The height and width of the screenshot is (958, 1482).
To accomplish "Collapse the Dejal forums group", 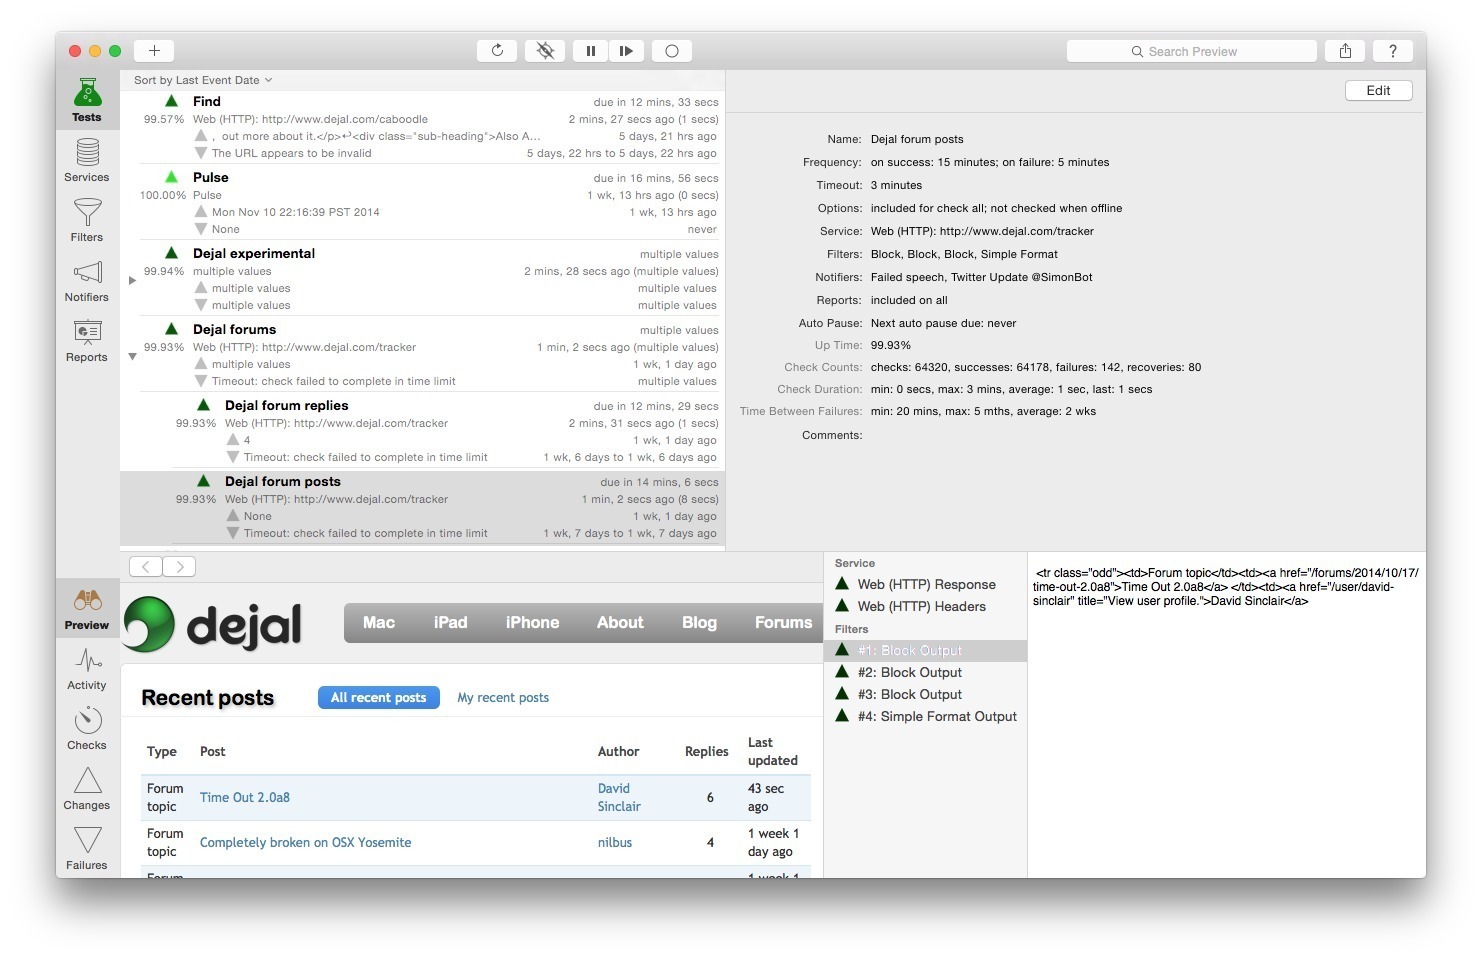I will (132, 356).
